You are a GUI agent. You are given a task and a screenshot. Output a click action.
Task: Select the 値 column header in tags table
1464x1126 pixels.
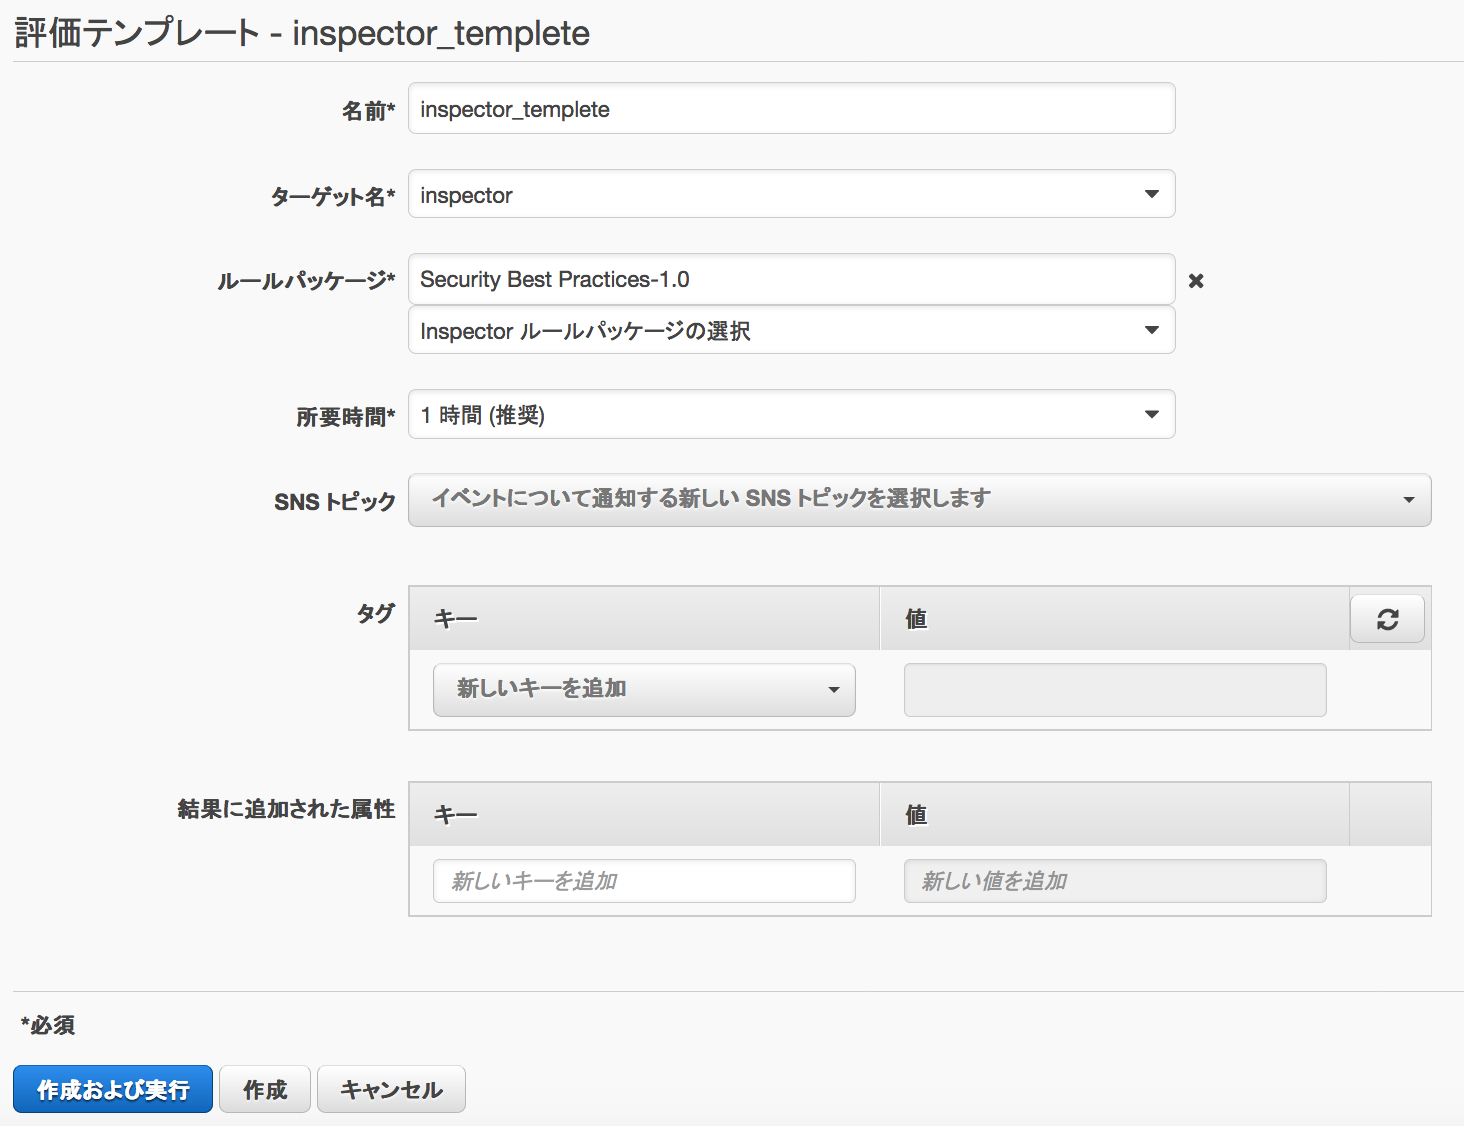915,618
